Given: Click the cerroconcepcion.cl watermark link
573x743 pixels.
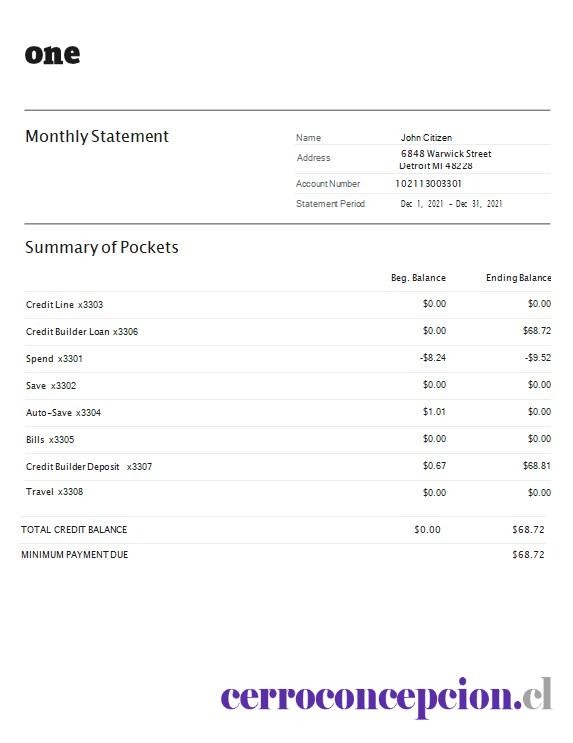Looking at the screenshot, I should tap(386, 697).
